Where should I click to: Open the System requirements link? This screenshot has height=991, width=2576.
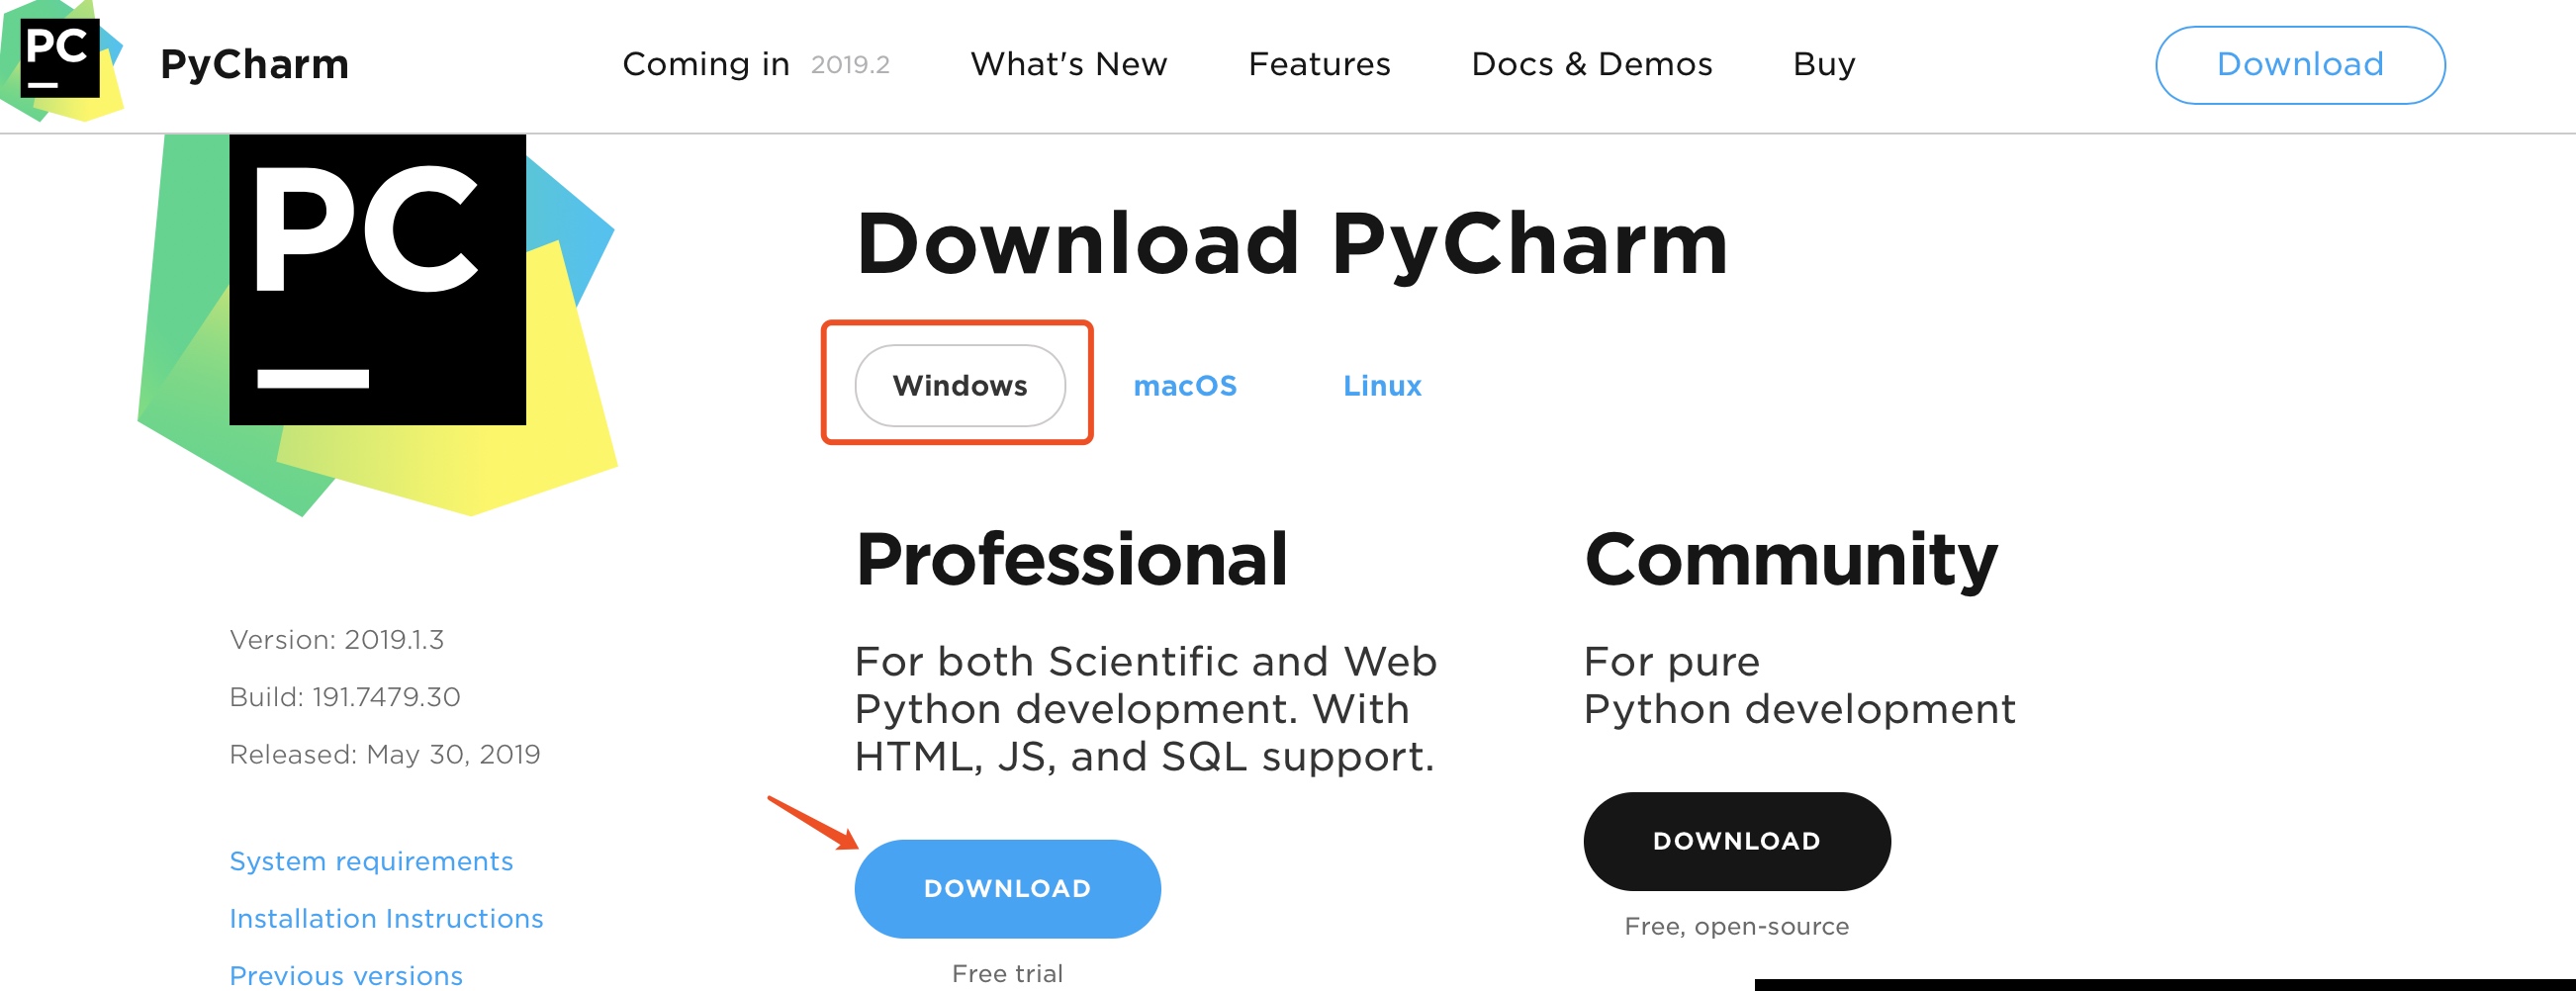(371, 861)
